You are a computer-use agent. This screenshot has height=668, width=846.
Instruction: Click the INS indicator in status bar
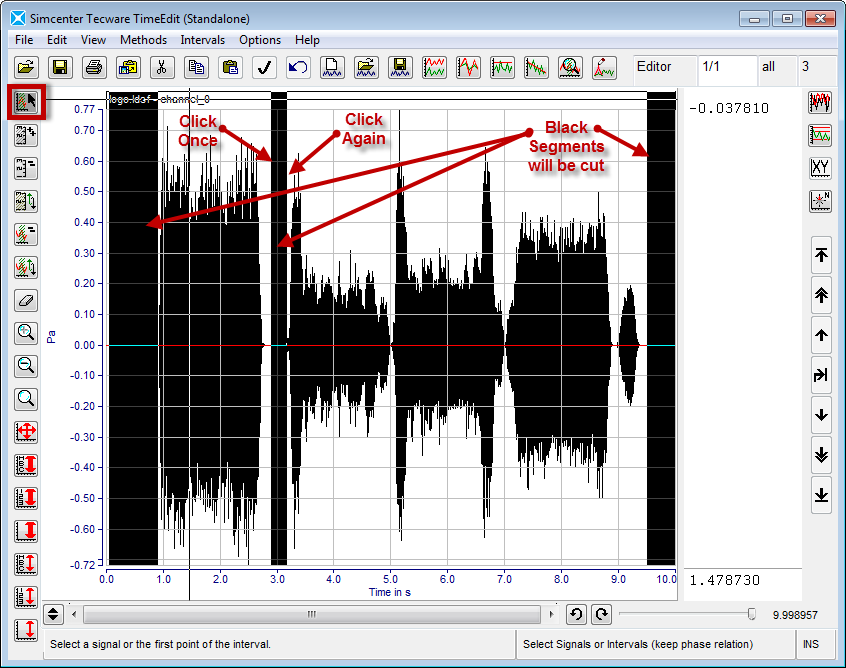(x=811, y=644)
